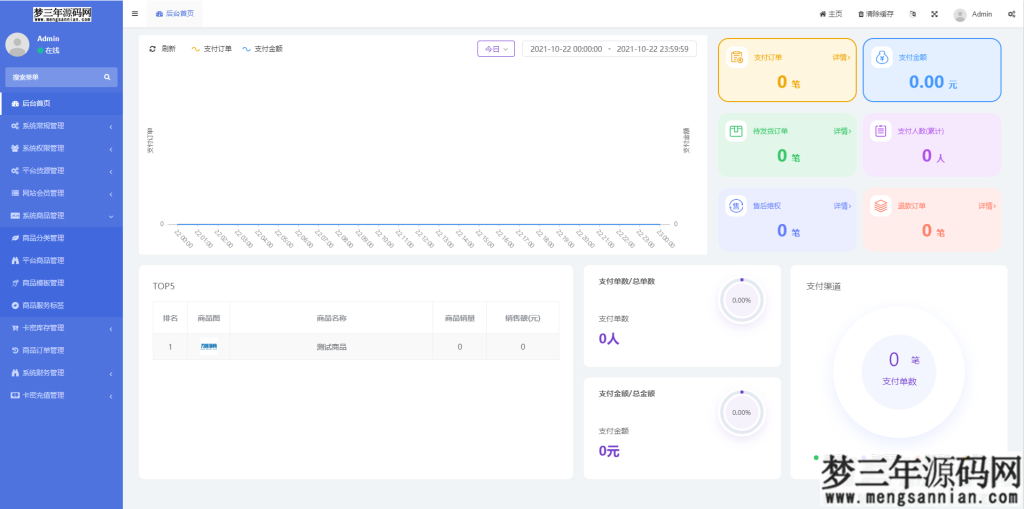This screenshot has height=509, width=1024.
Task: Click the 商品销量 column header
Action: click(x=460, y=318)
